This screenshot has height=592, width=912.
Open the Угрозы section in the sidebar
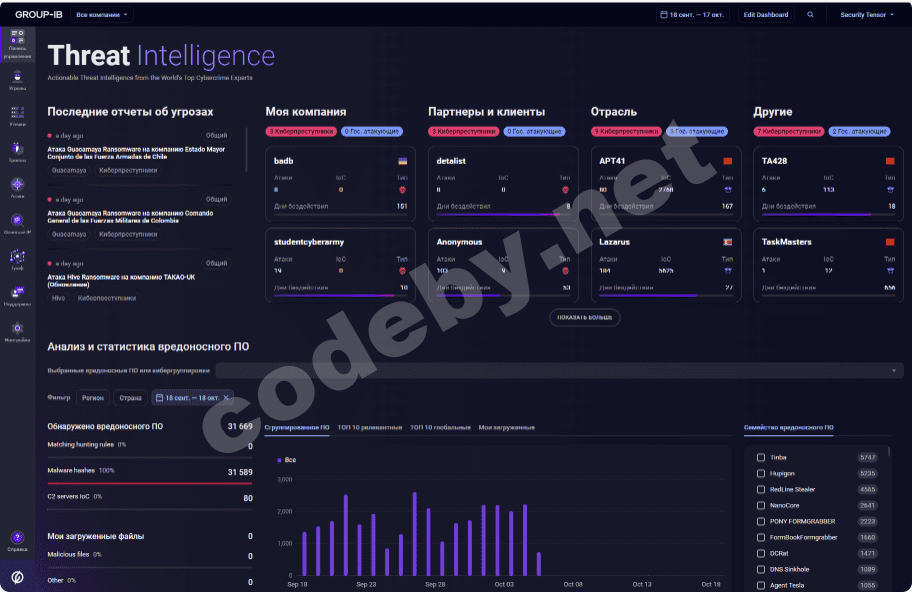tap(17, 80)
